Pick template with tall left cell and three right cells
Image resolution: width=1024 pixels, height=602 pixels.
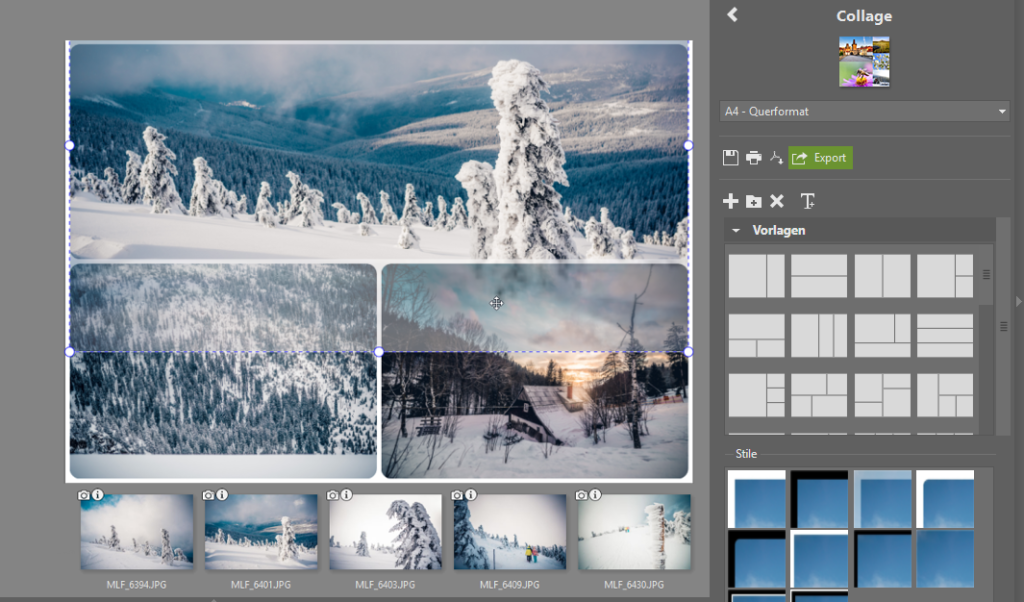click(x=945, y=395)
